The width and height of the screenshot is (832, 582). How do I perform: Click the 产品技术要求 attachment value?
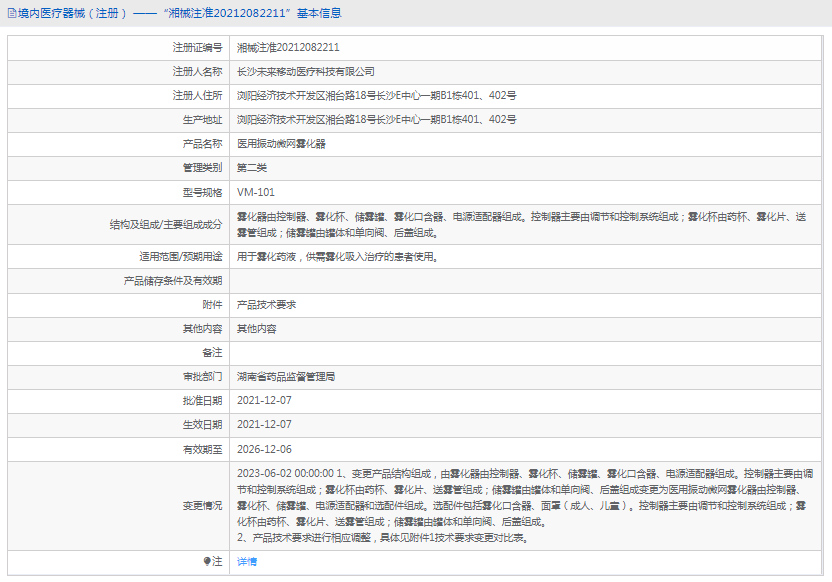(x=266, y=305)
